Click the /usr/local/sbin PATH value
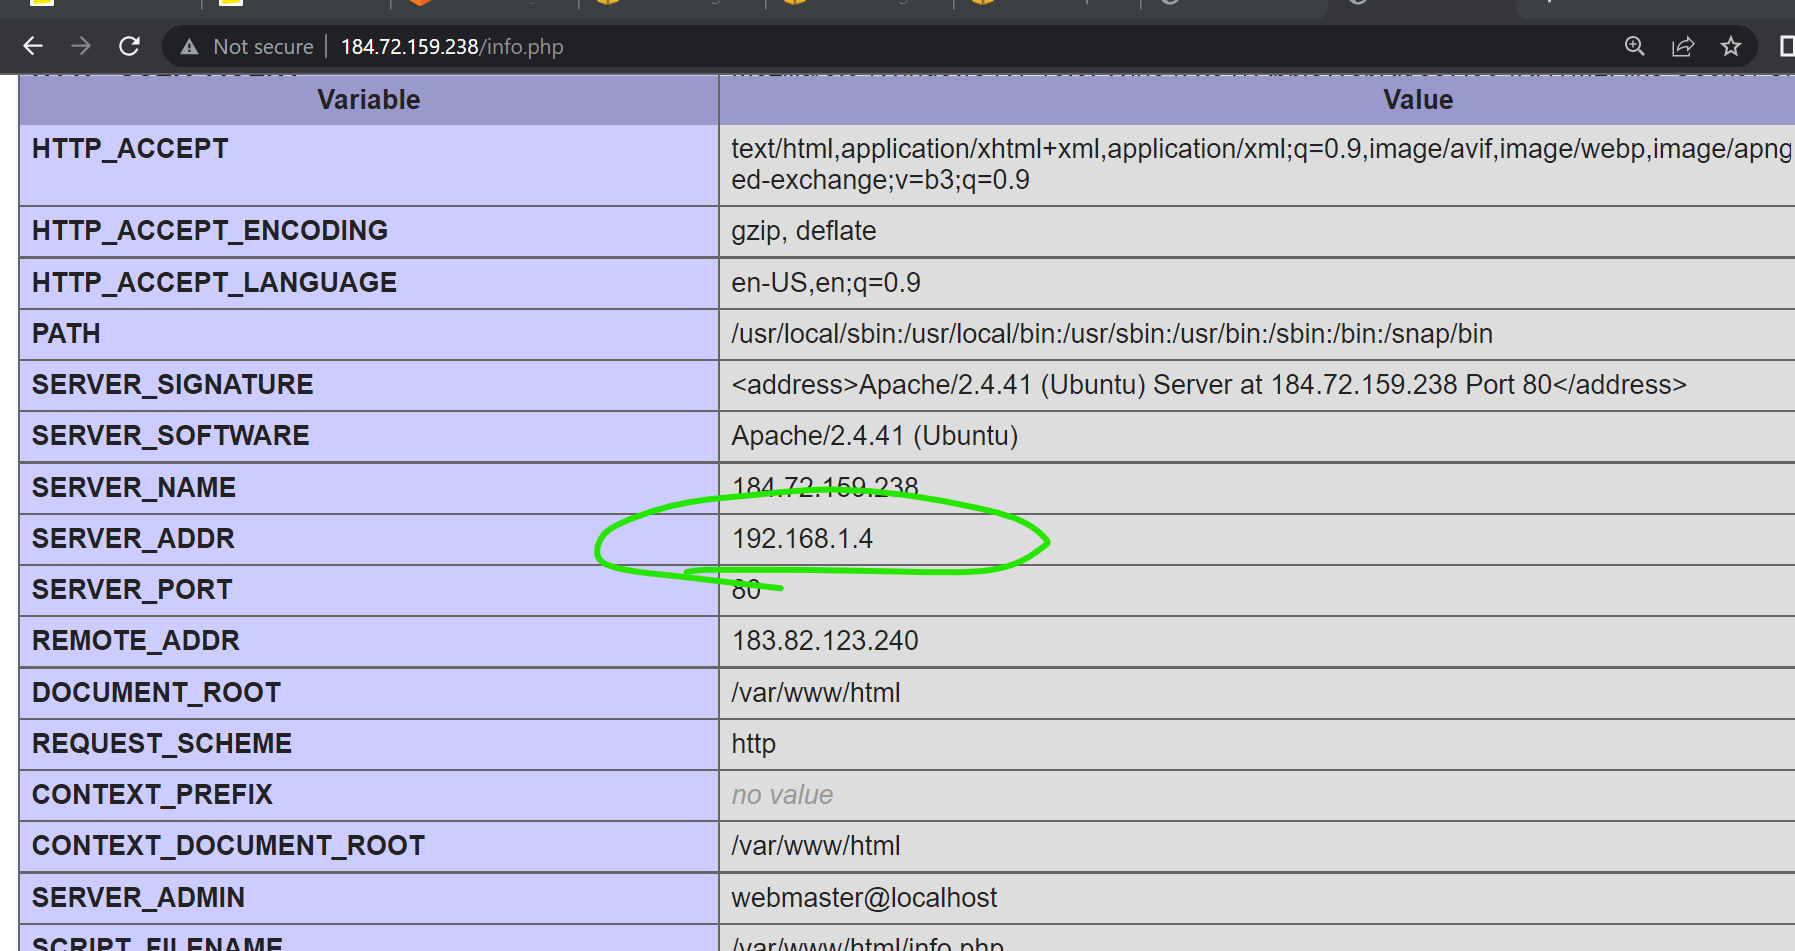Viewport: 1795px width, 951px height. click(x=1112, y=334)
